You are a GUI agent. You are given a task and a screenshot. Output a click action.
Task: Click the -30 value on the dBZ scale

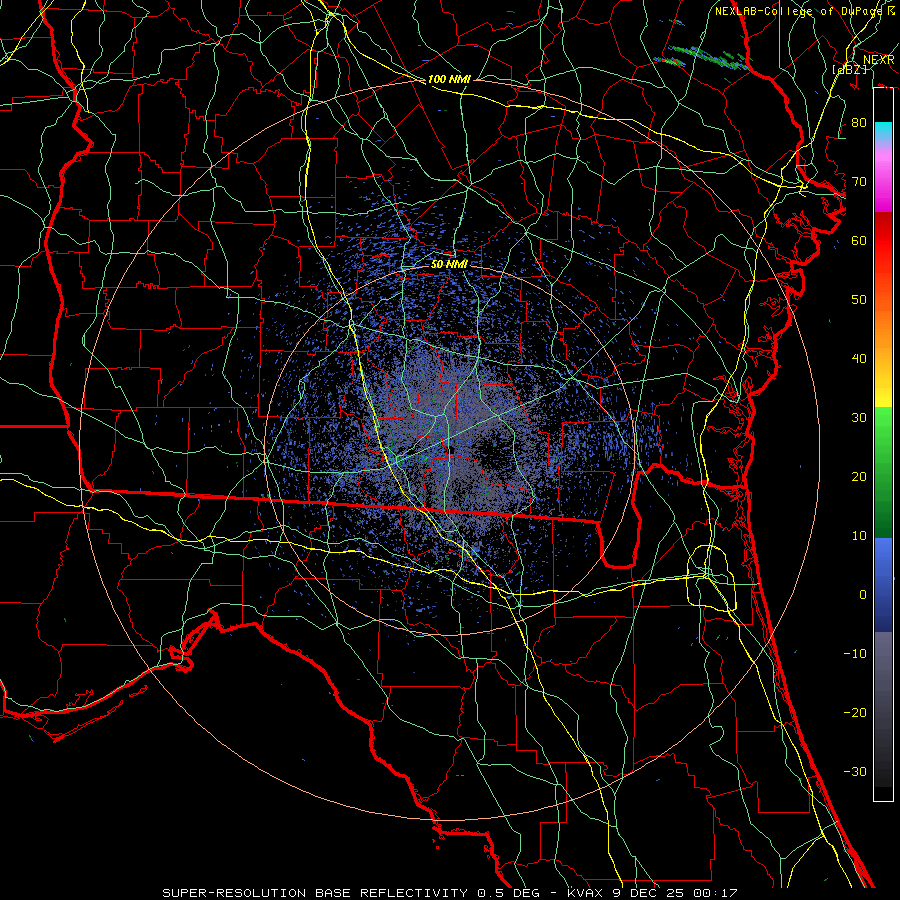(855, 771)
